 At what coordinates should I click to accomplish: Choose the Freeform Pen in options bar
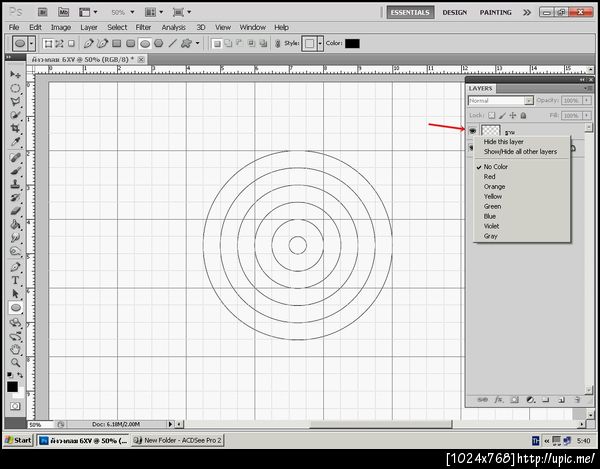pos(102,43)
